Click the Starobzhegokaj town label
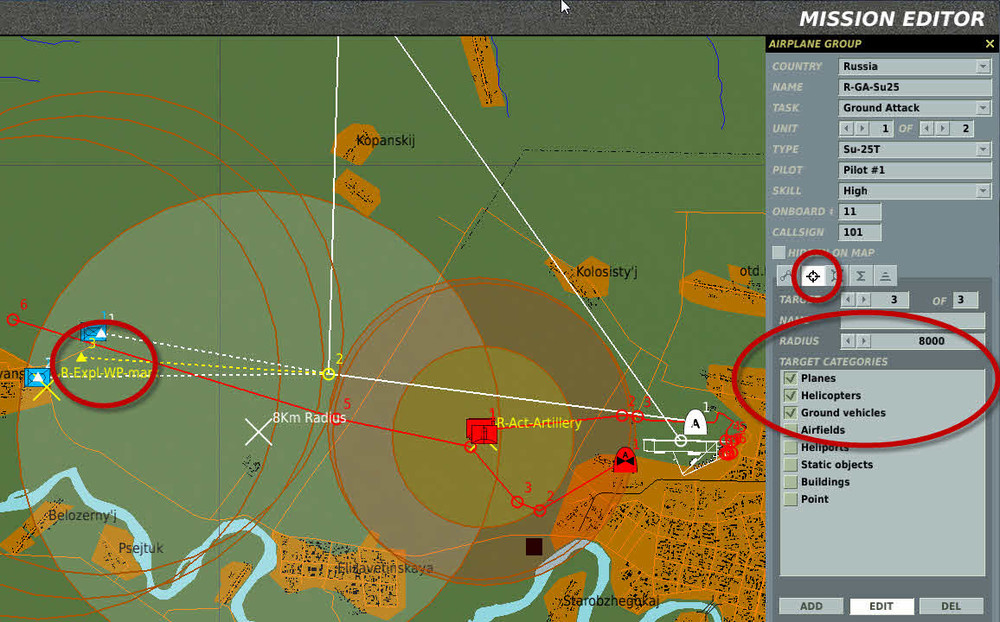 click(x=611, y=601)
